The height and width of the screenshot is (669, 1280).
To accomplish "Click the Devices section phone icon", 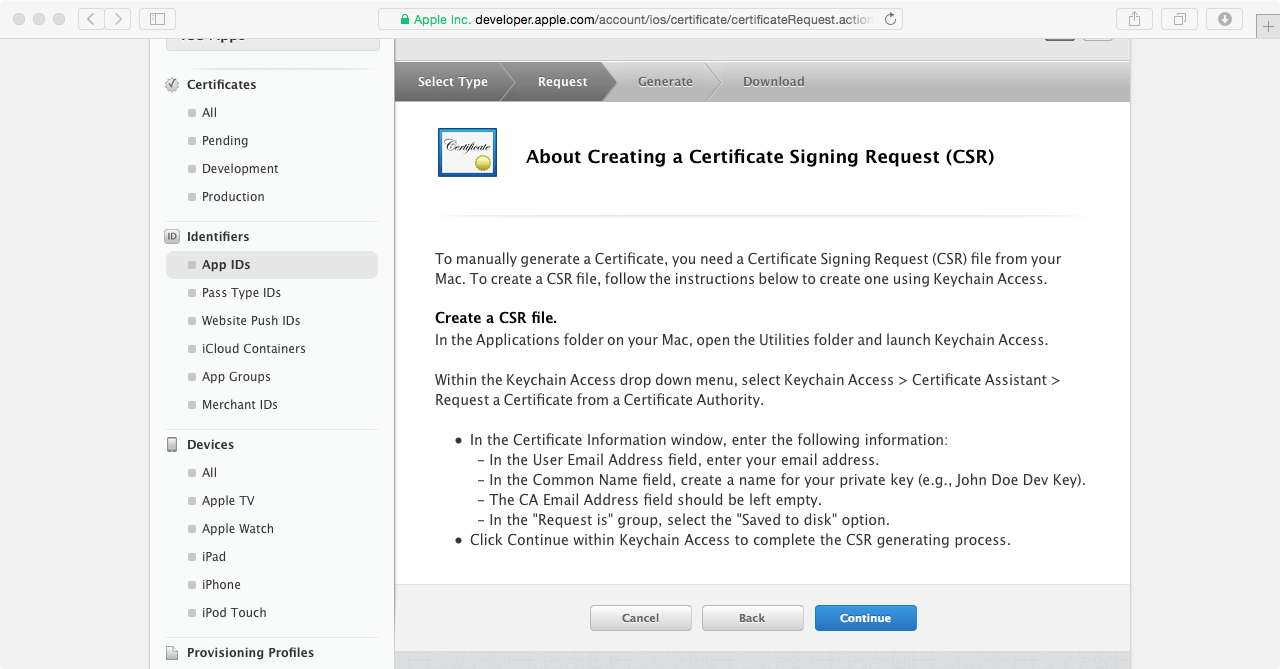I will click(x=172, y=445).
